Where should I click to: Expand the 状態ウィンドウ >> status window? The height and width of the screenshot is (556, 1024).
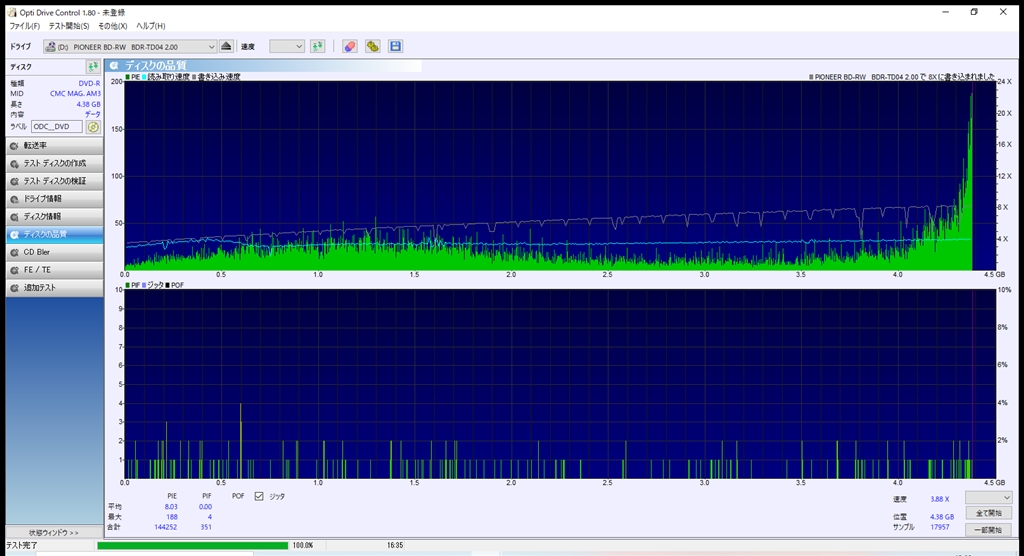(52, 533)
